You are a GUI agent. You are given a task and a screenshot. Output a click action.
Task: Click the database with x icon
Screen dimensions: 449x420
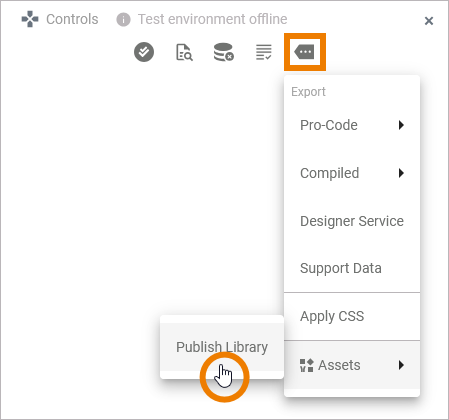224,52
